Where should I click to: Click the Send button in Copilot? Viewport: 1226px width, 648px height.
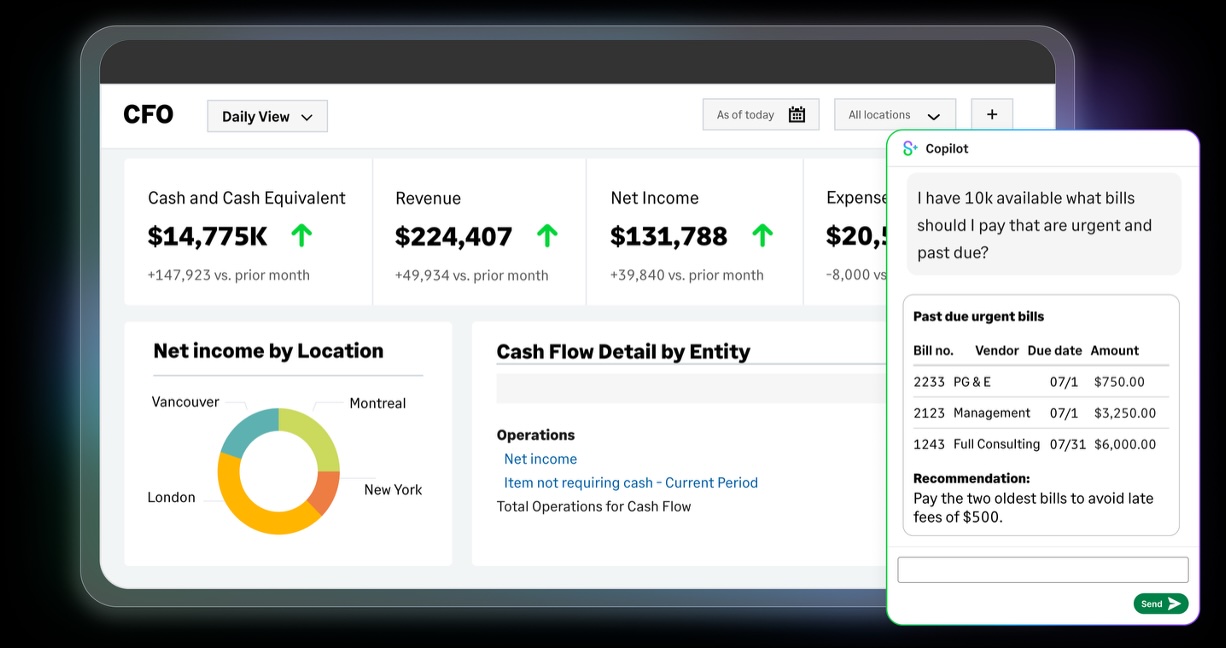[1160, 603]
